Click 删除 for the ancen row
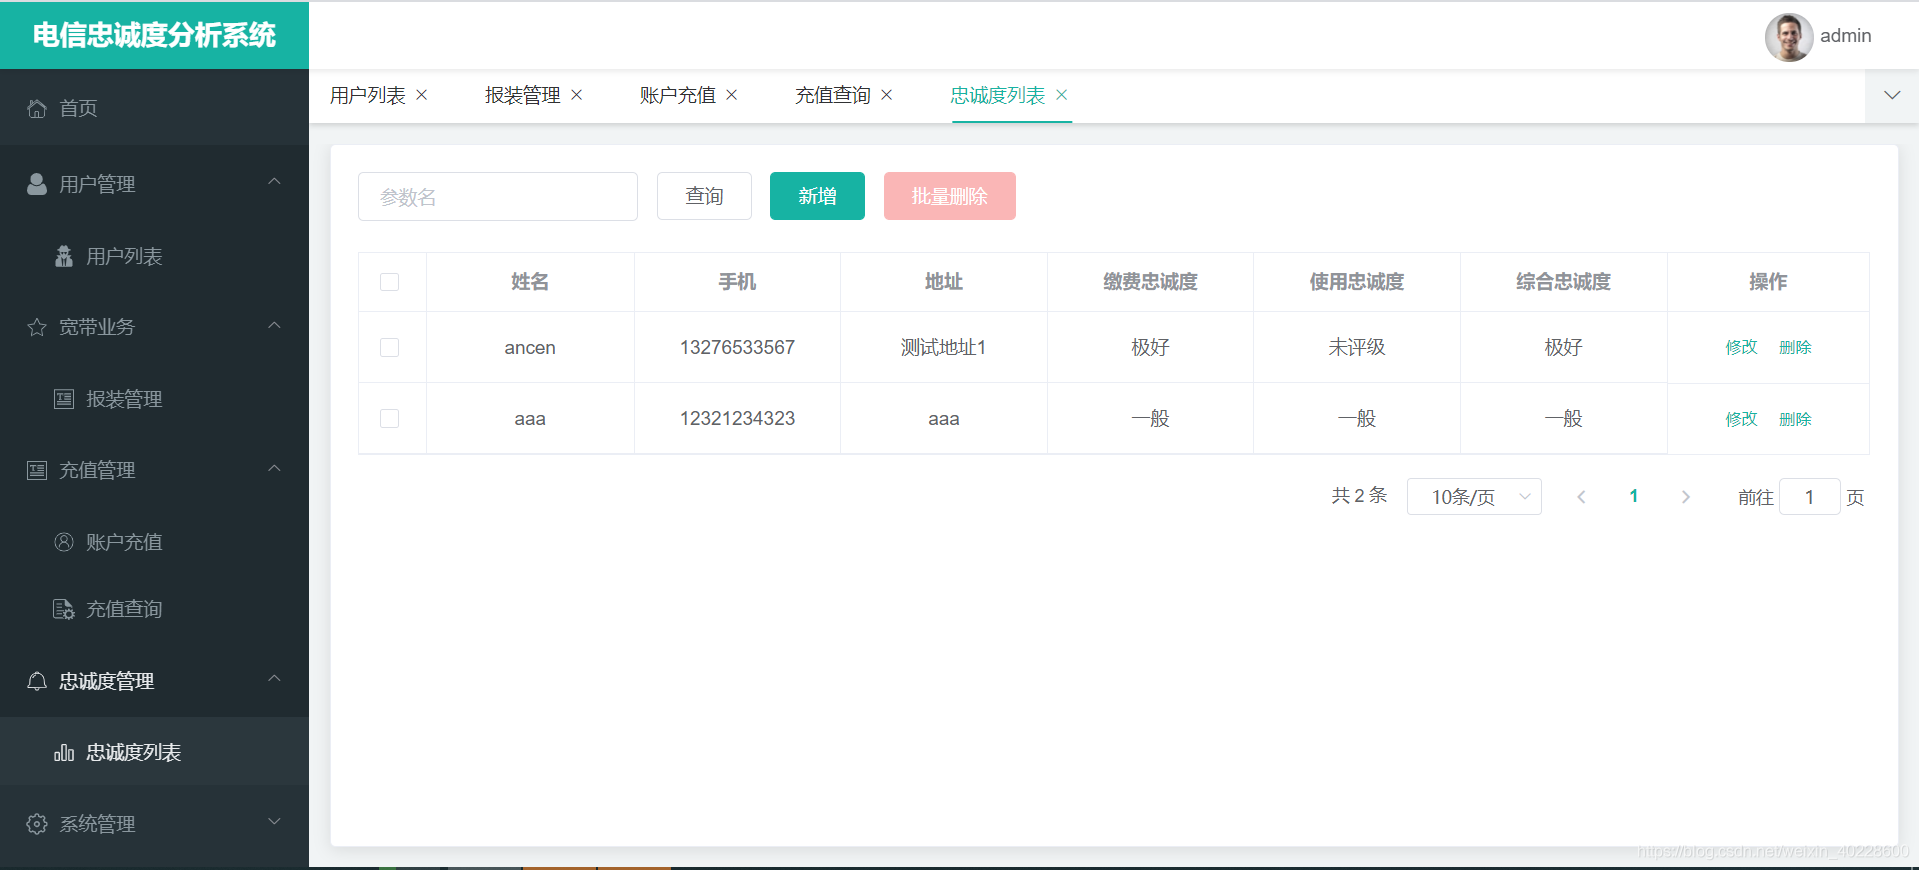The image size is (1919, 870). click(1795, 347)
